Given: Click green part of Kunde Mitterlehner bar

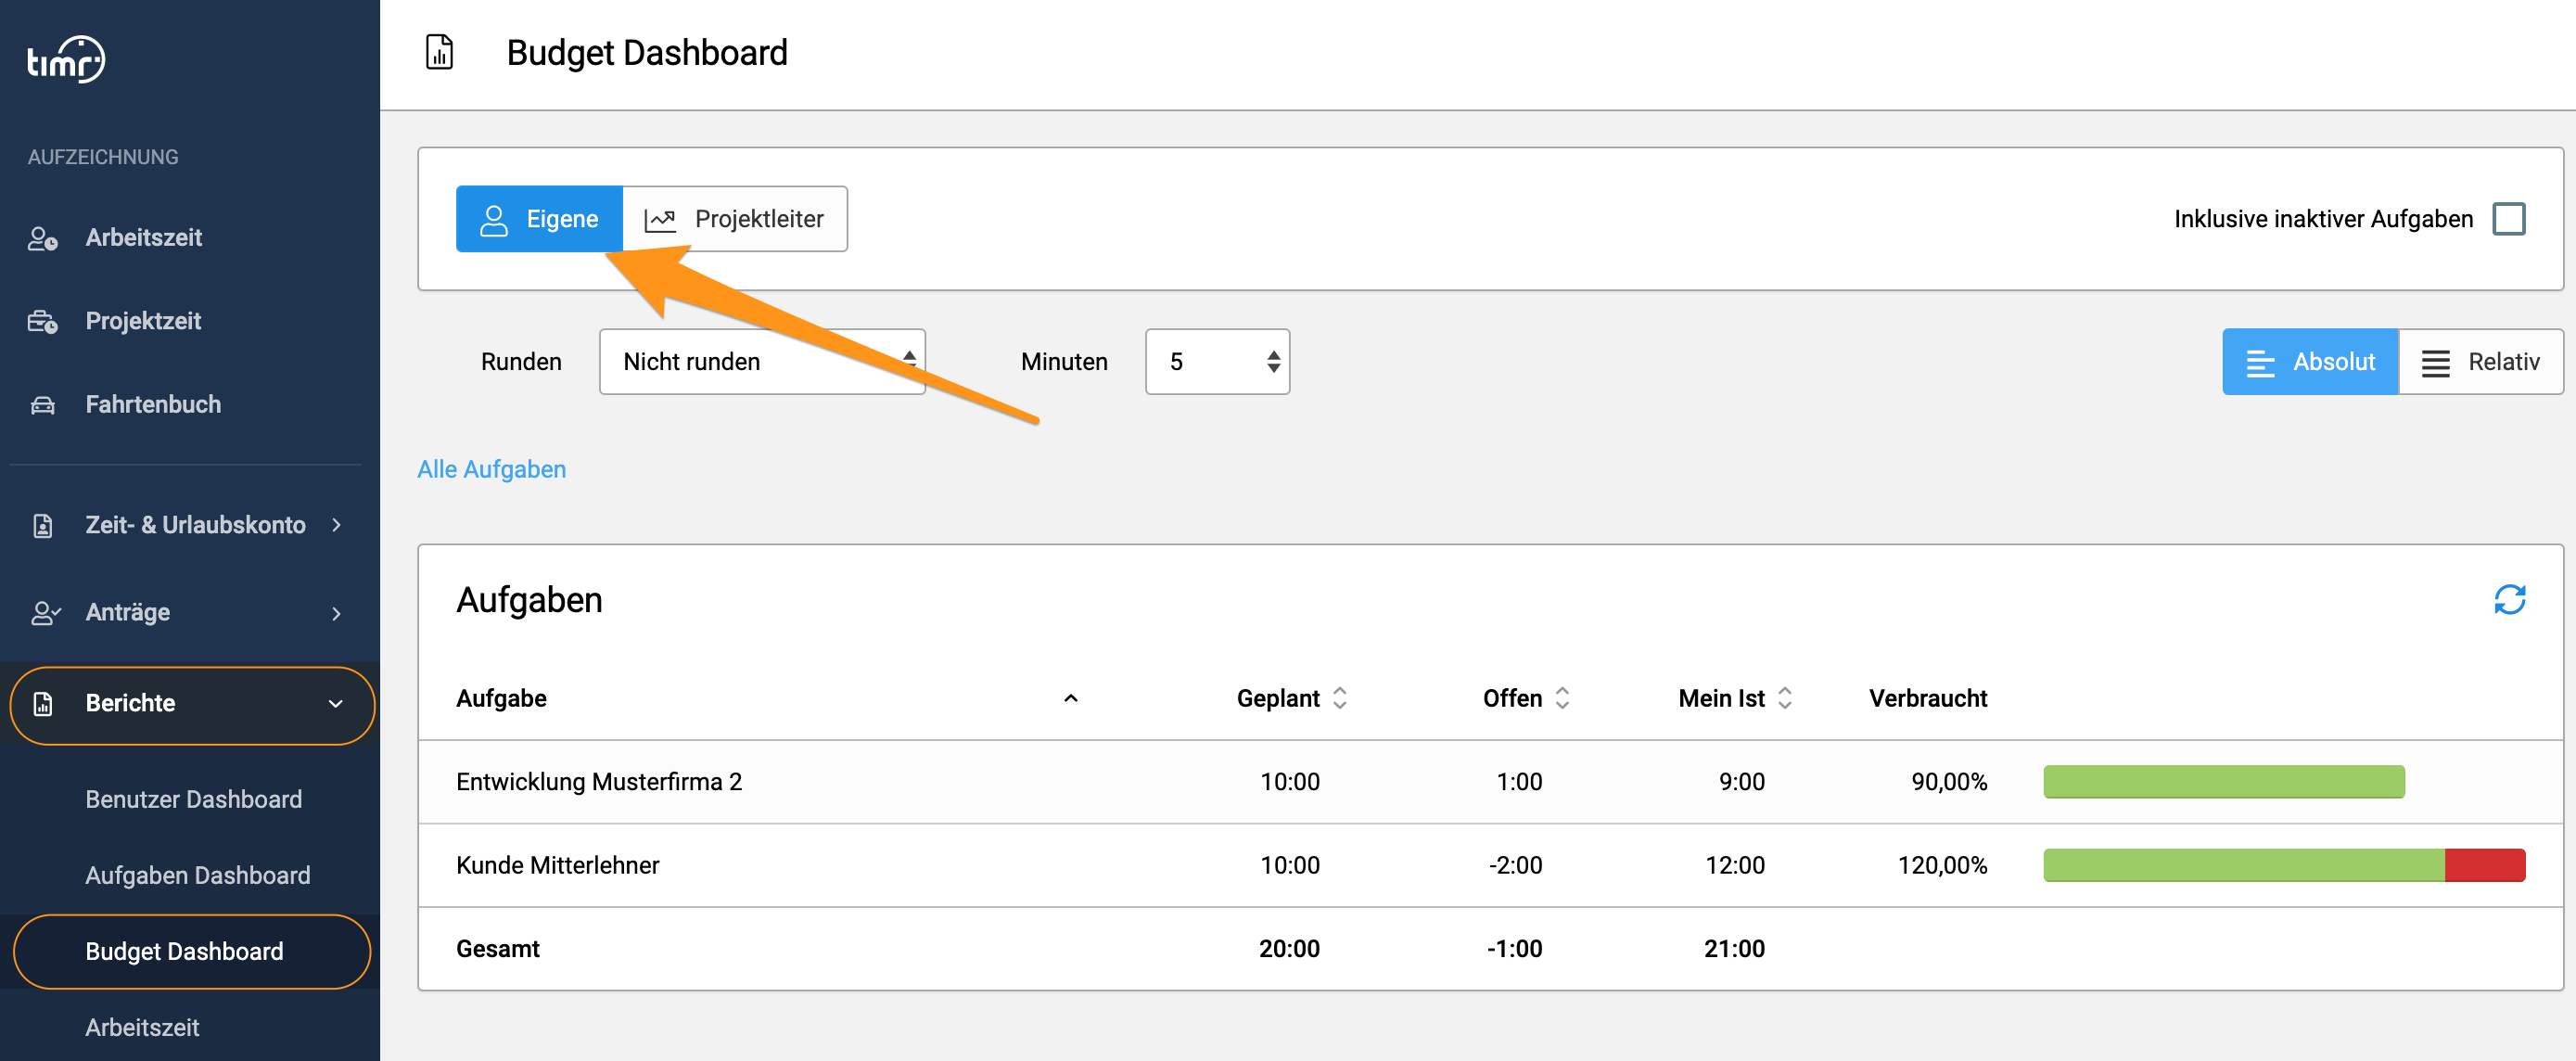Looking at the screenshot, I should coord(2244,865).
